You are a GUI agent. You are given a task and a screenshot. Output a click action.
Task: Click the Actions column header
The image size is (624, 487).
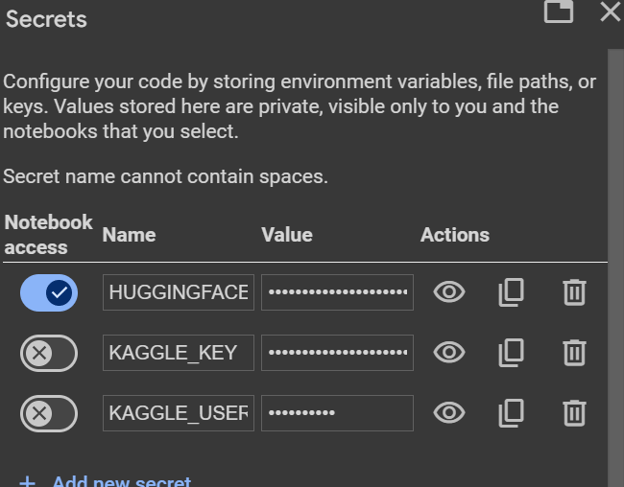coord(455,235)
